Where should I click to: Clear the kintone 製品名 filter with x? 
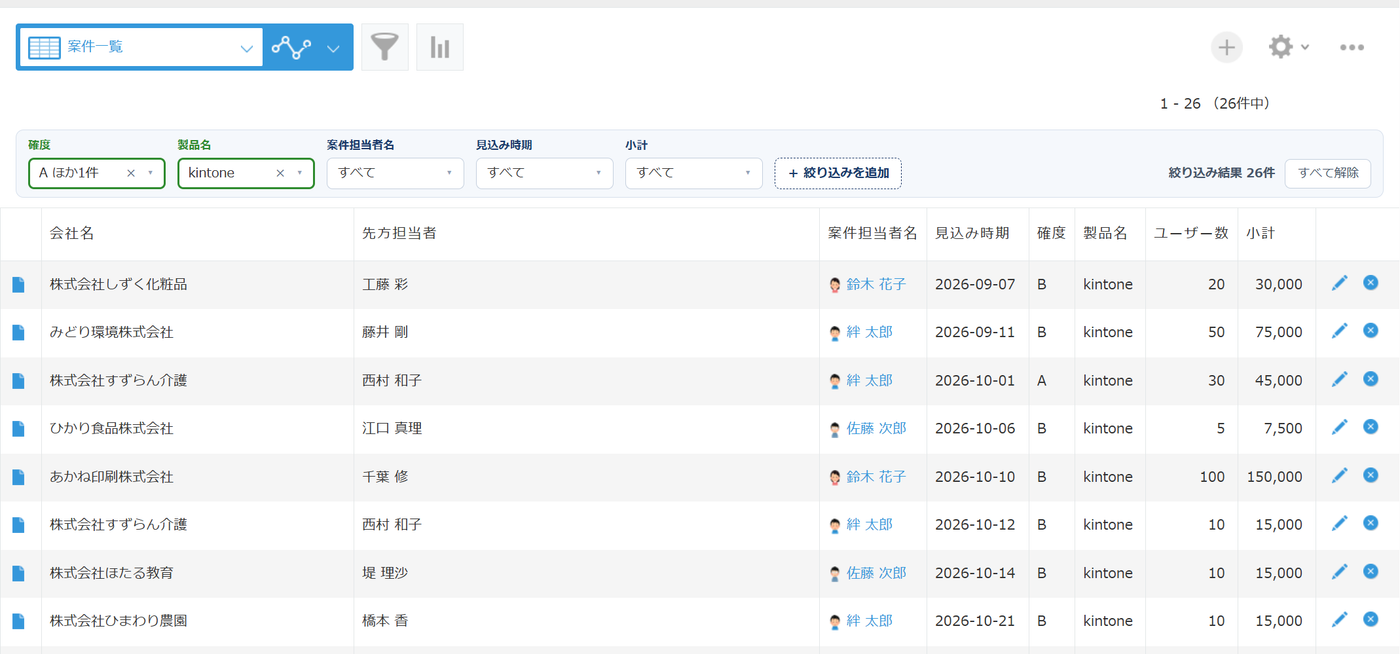point(280,173)
